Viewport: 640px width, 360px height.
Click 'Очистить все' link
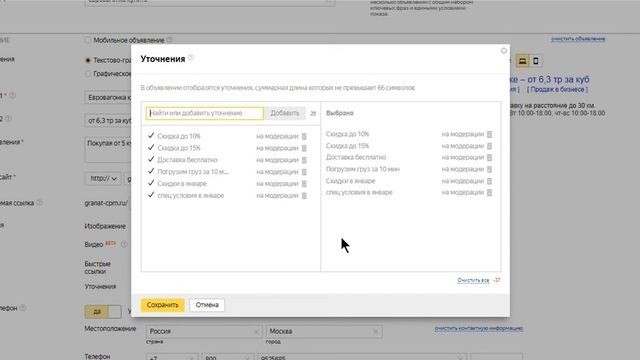pos(473,280)
